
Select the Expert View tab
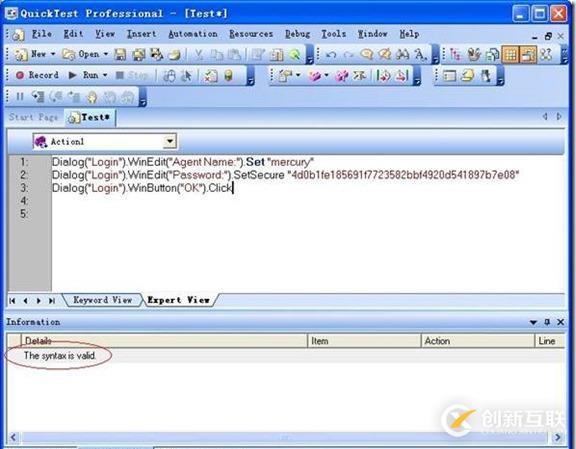[179, 300]
